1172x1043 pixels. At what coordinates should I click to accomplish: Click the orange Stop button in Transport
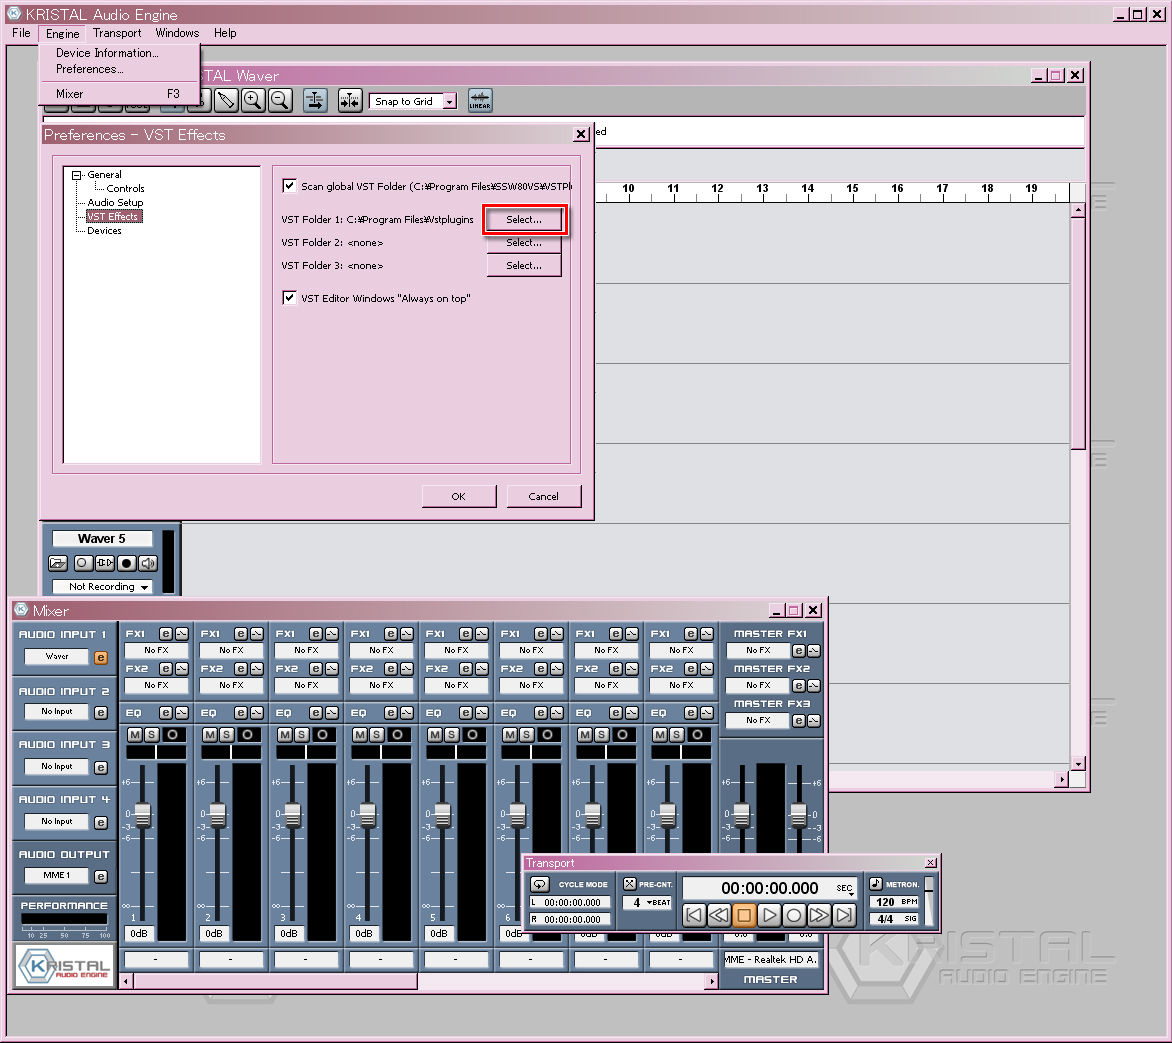744,914
